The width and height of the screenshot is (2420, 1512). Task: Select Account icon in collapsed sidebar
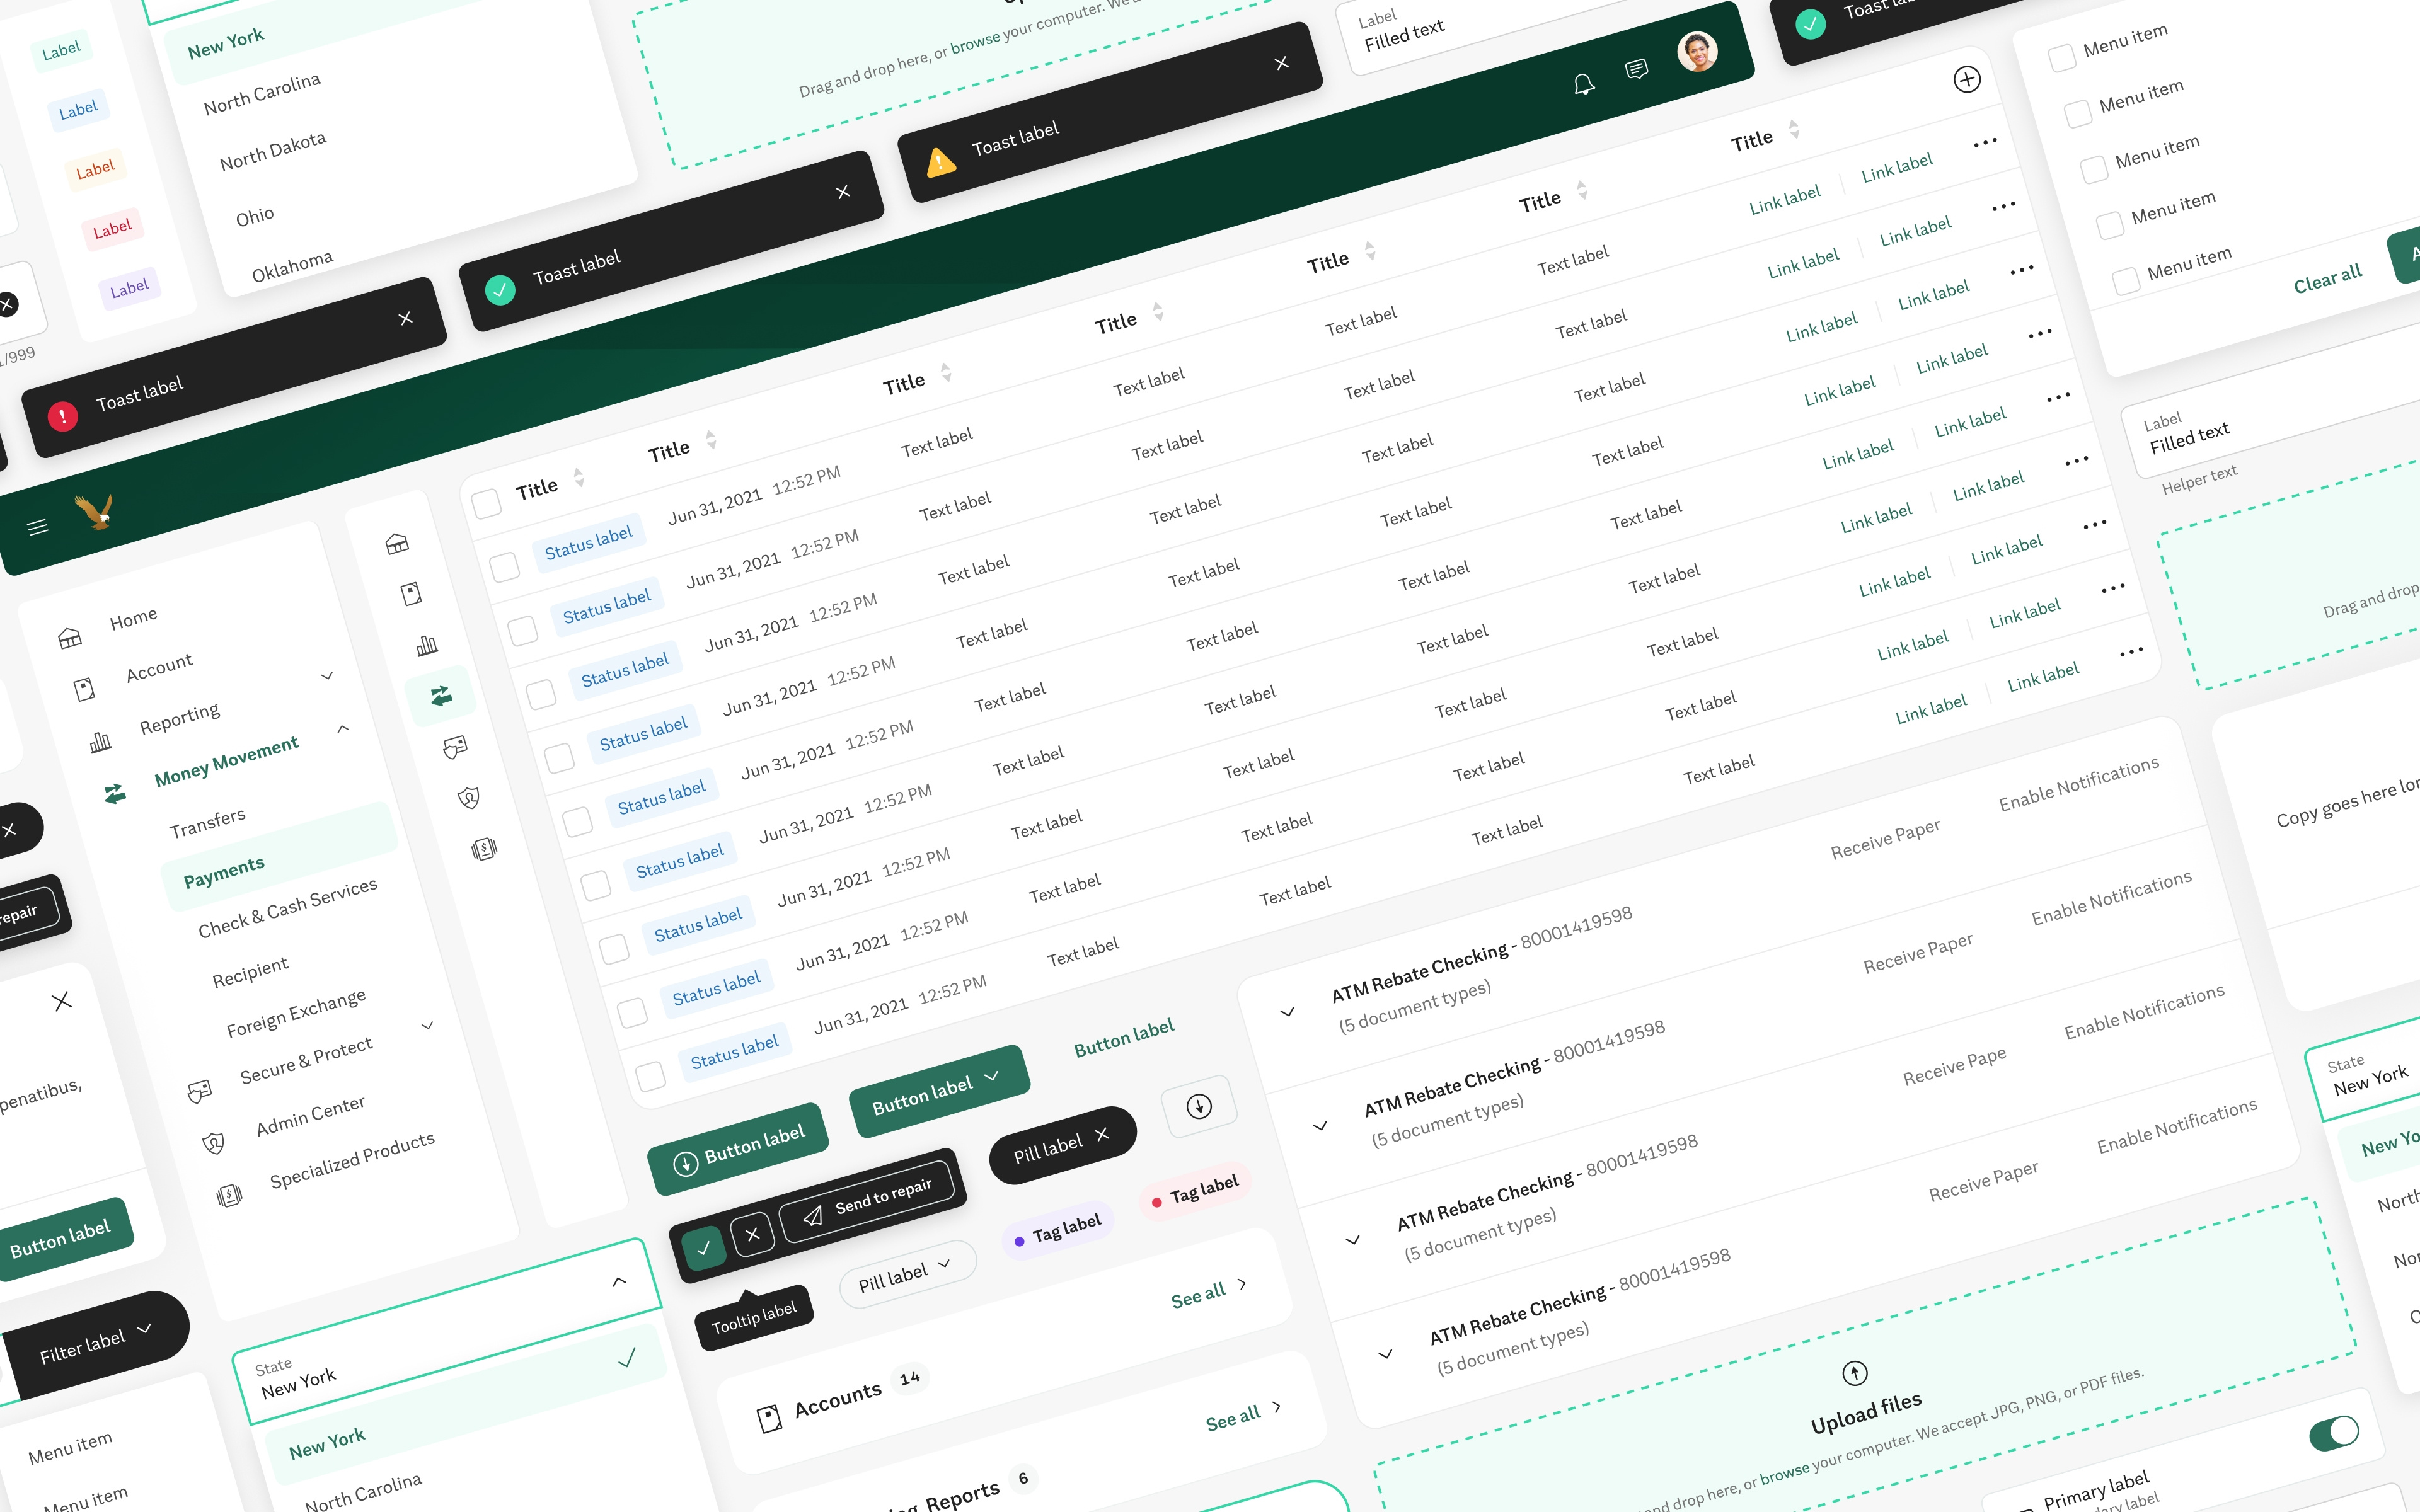pyautogui.click(x=411, y=594)
